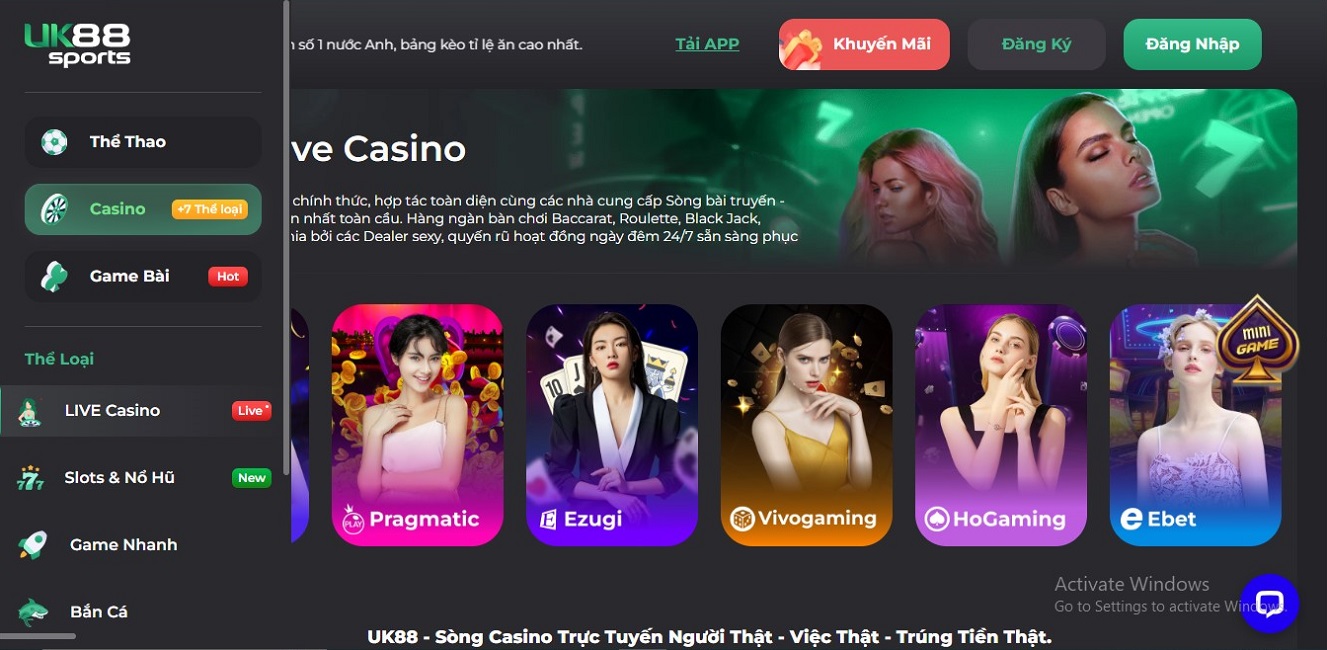The image size is (1327, 650).
Task: Open LIVE Casino dealer icon
Action: (x=30, y=411)
